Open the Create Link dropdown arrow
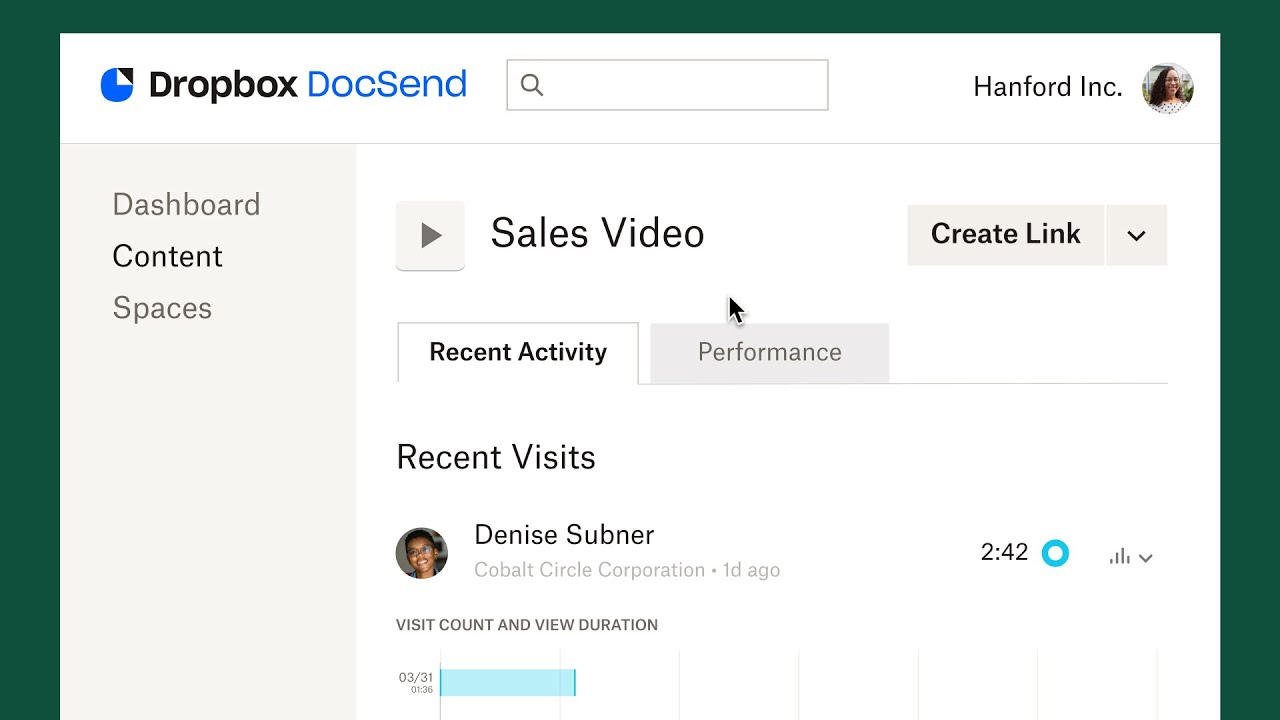Image resolution: width=1280 pixels, height=720 pixels. click(x=1136, y=235)
